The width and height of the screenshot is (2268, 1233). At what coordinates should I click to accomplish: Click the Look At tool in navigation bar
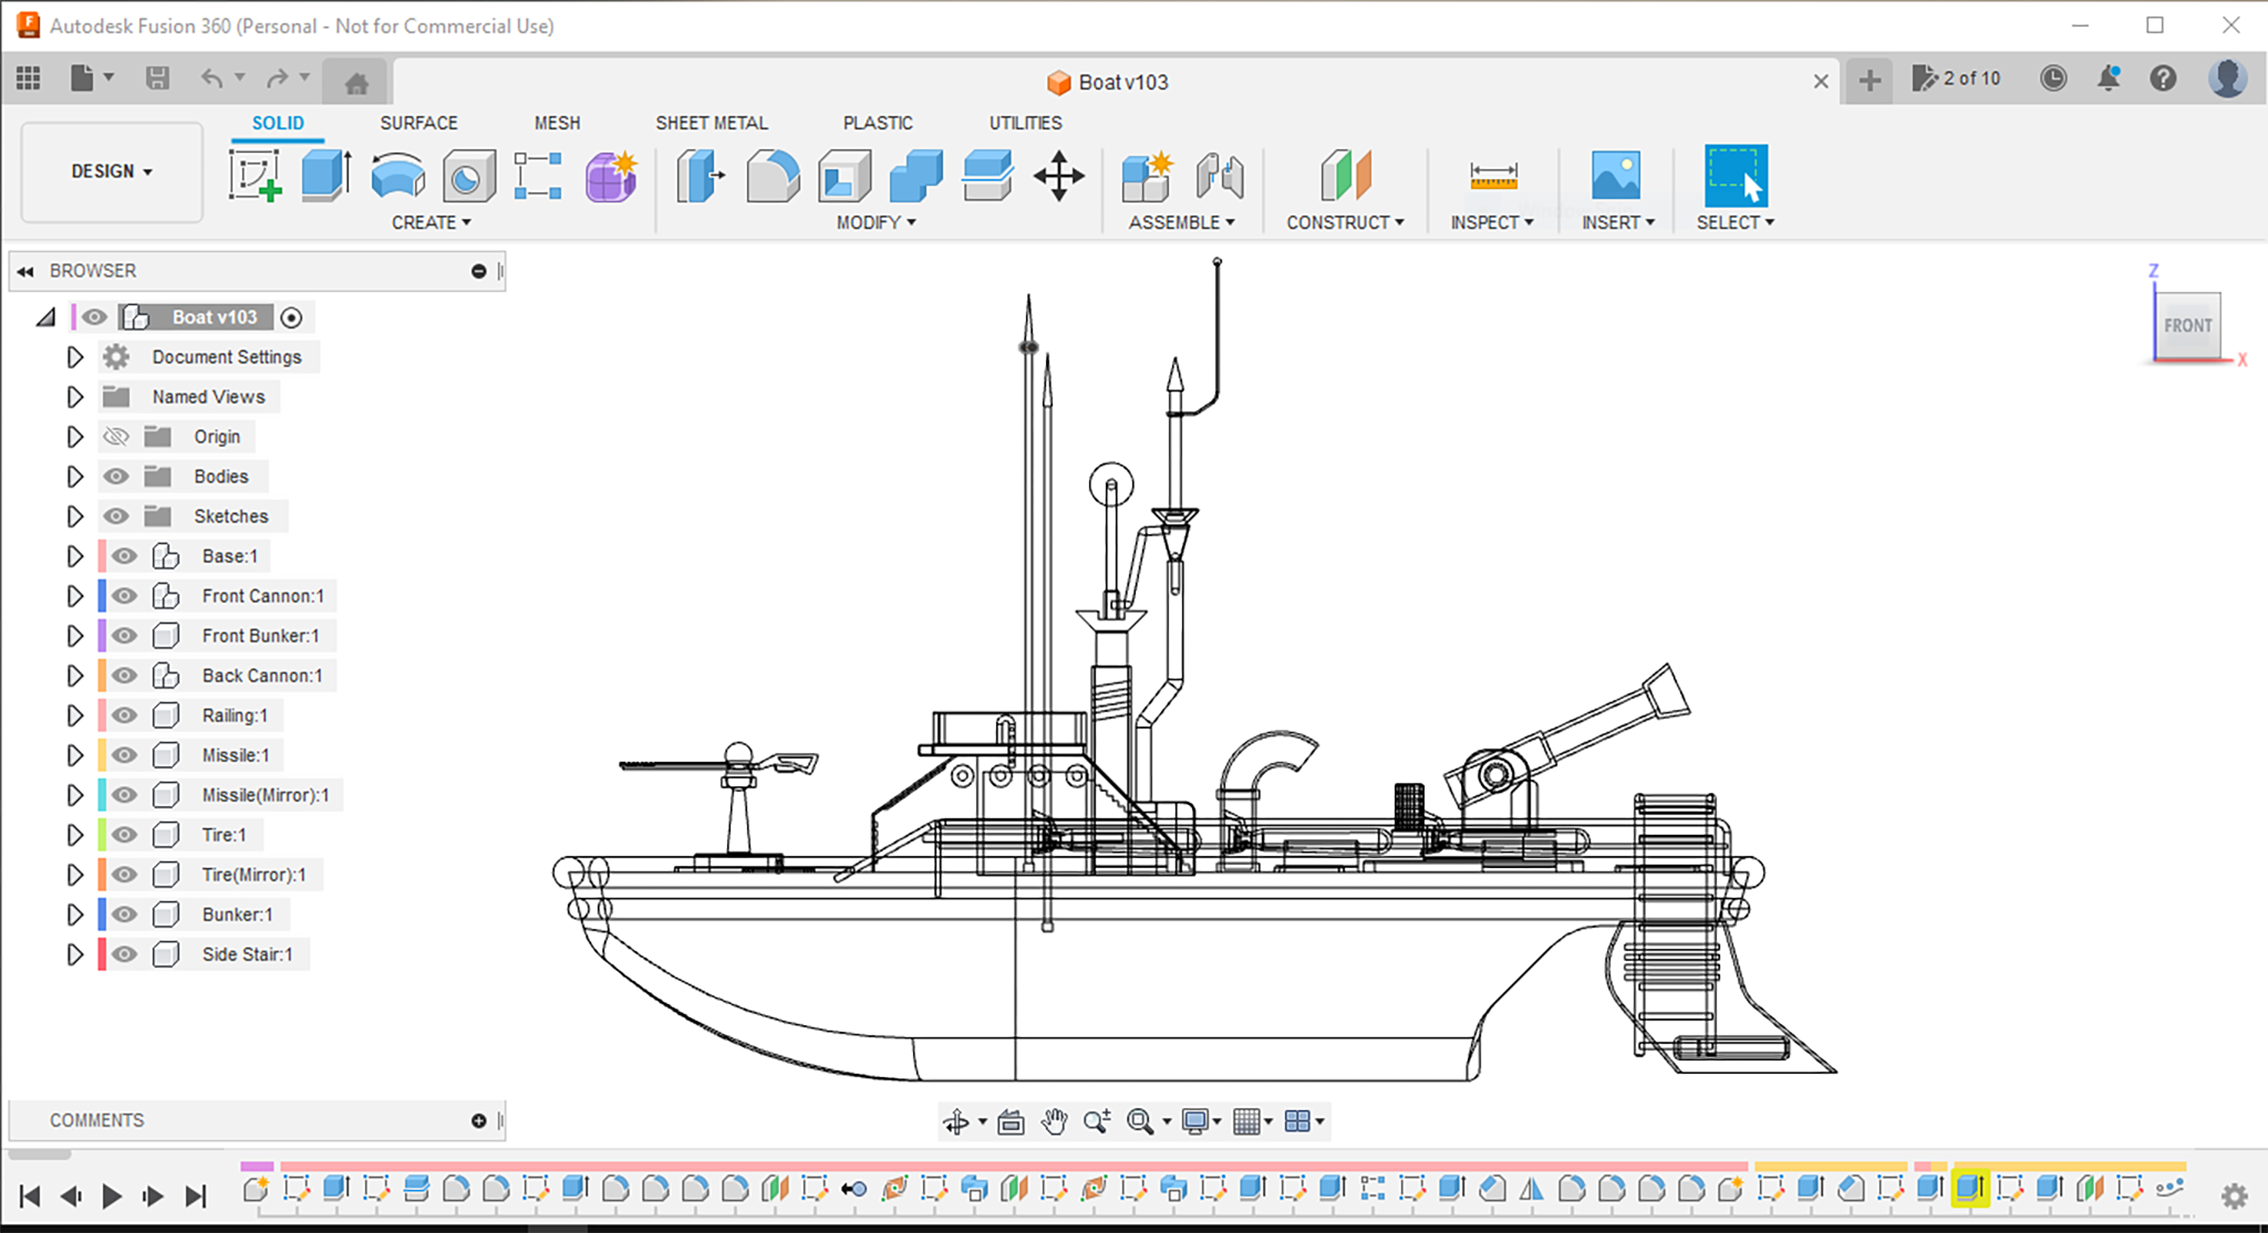pos(1011,1122)
